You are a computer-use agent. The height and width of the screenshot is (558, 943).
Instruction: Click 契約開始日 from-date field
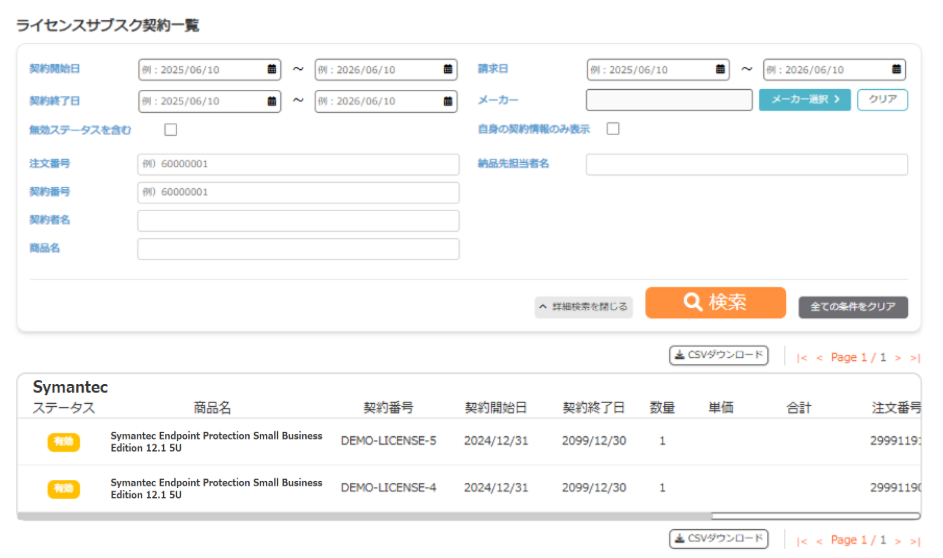coord(209,70)
